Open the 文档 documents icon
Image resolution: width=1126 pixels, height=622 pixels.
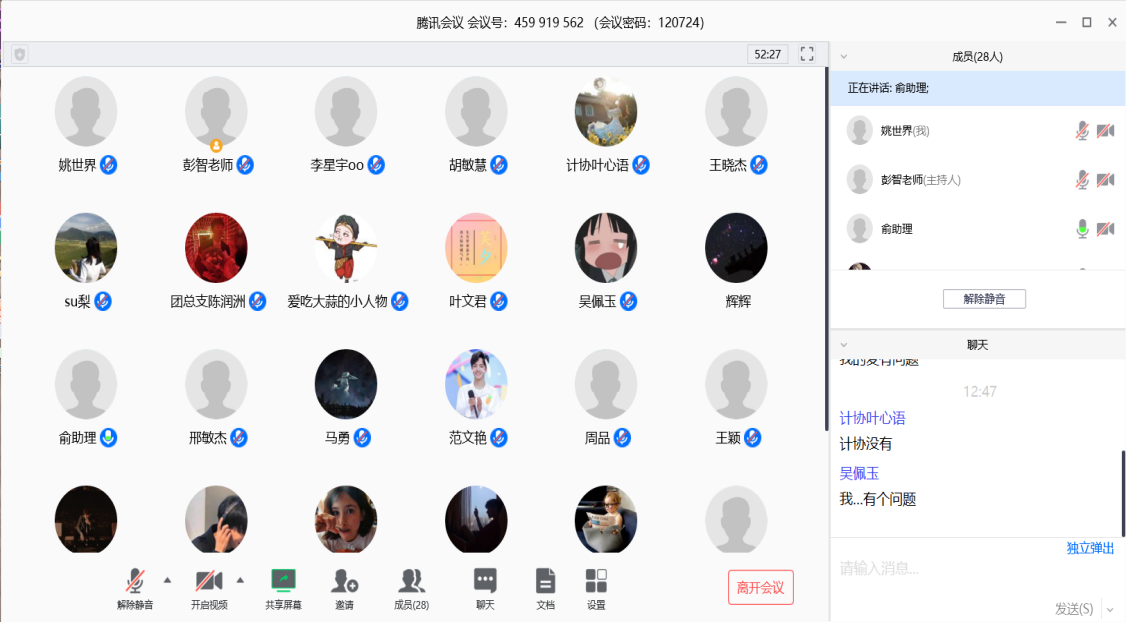545,581
